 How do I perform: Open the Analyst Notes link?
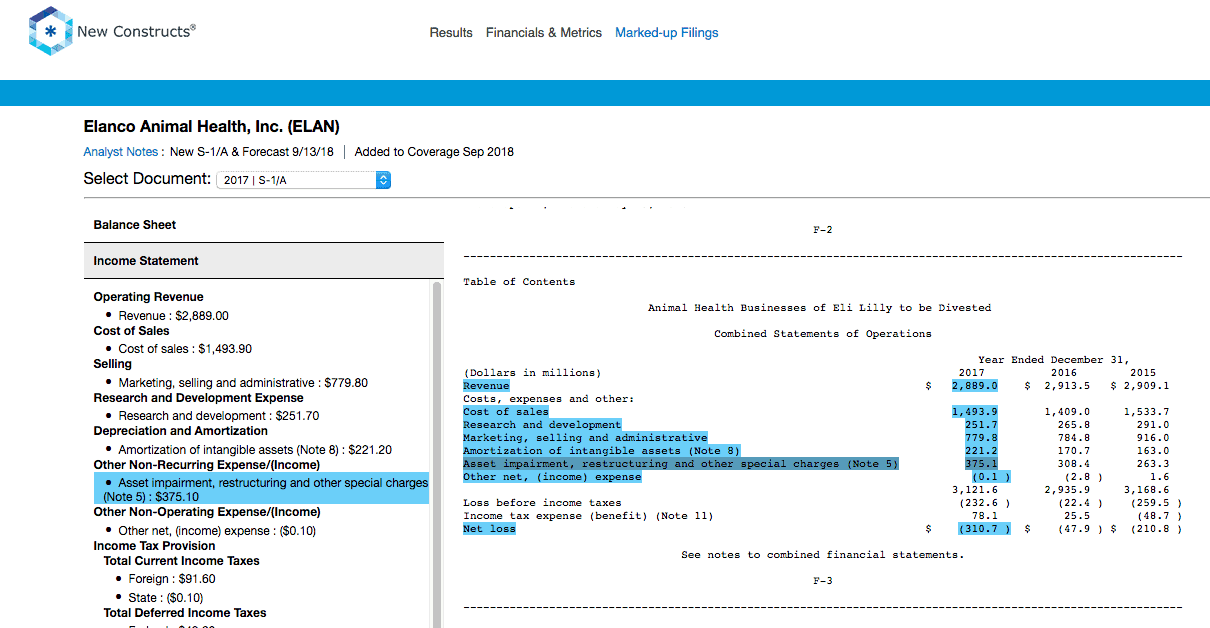tap(121, 152)
